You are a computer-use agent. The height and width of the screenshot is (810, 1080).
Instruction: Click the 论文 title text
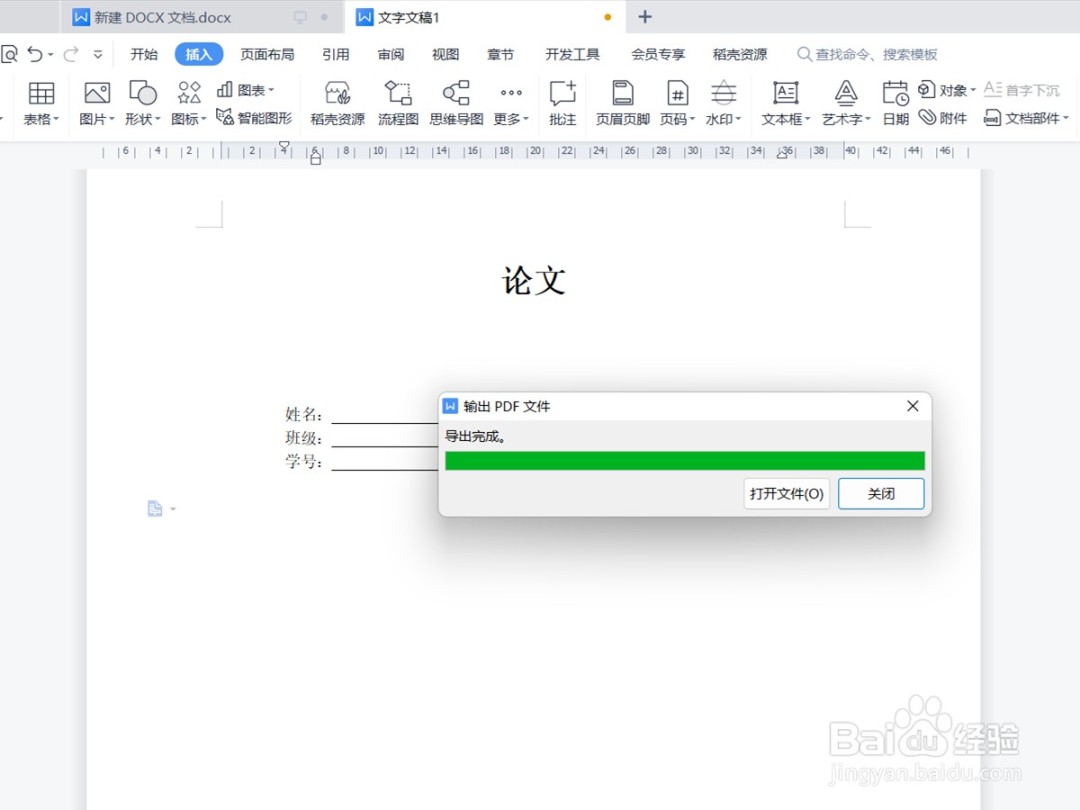point(534,280)
